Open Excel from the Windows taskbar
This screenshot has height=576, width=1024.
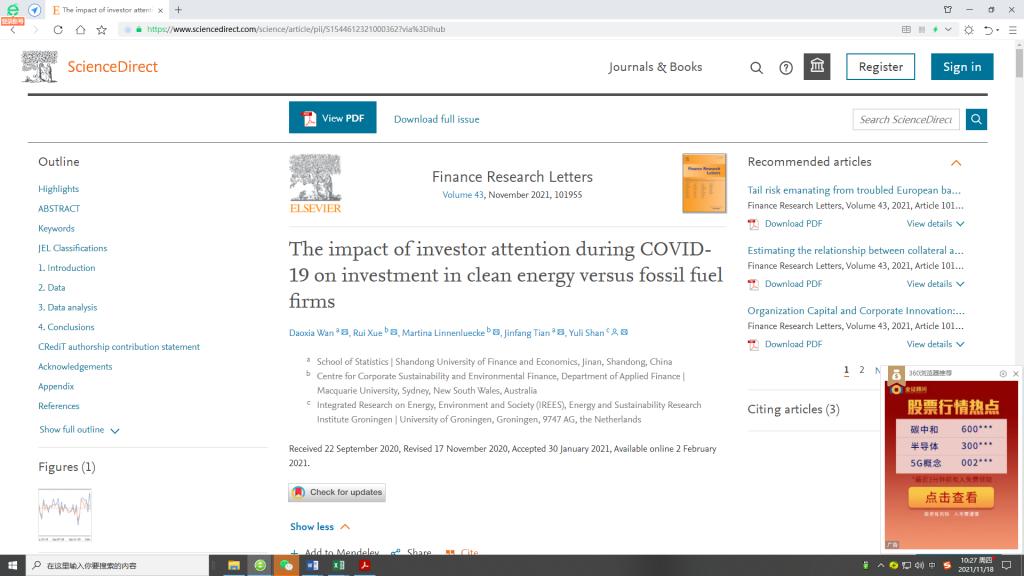(x=338, y=565)
